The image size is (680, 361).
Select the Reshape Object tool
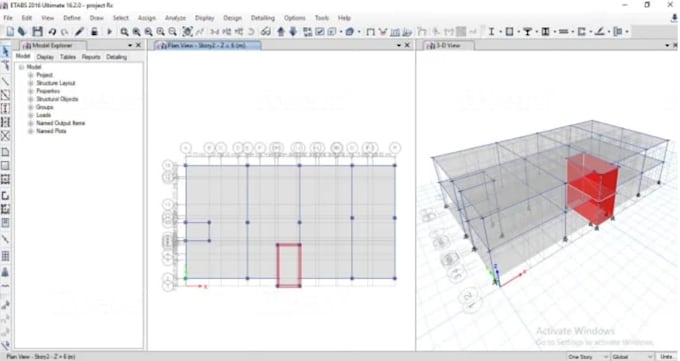pos(6,66)
